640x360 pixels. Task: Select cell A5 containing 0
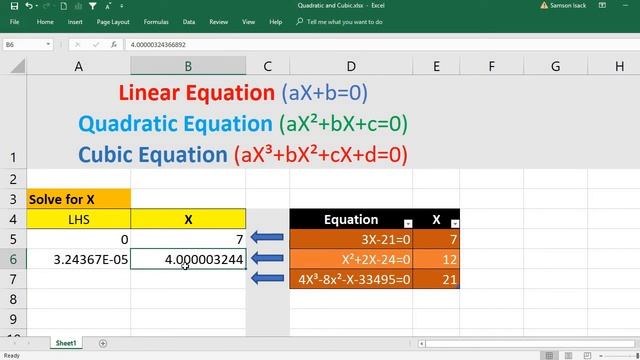click(x=79, y=239)
